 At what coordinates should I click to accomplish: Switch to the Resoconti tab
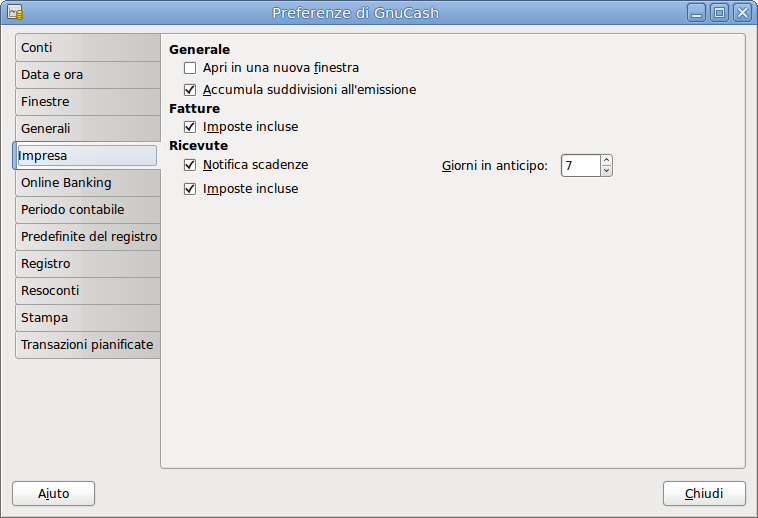pyautogui.click(x=87, y=291)
